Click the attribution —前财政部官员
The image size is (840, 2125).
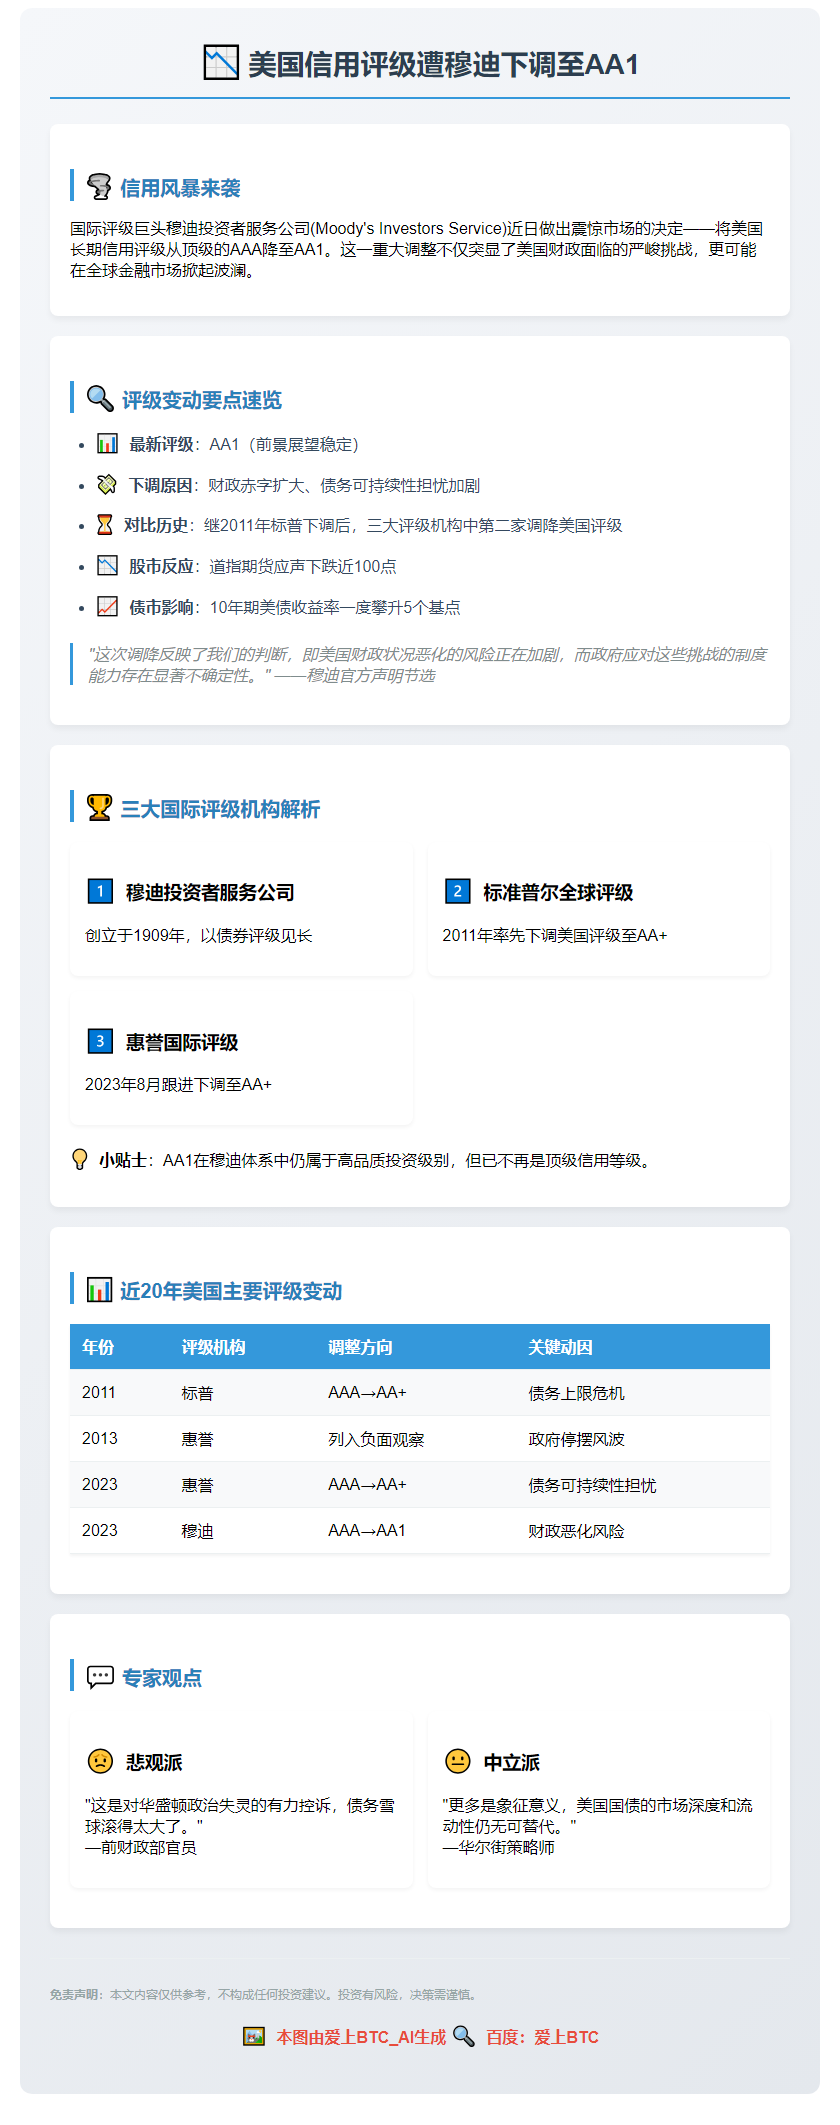(x=141, y=1847)
